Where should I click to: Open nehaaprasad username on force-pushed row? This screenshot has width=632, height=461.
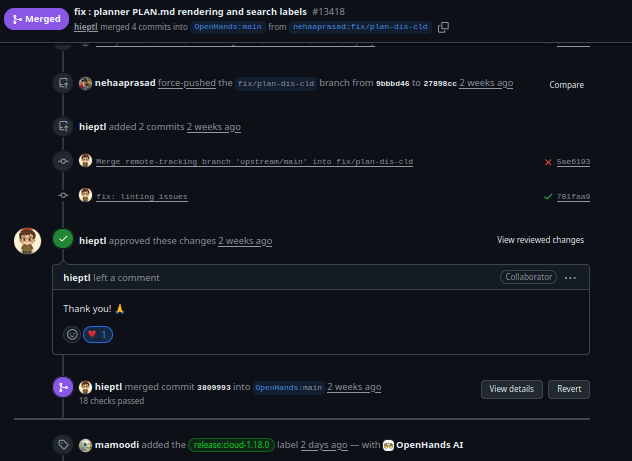click(x=125, y=83)
